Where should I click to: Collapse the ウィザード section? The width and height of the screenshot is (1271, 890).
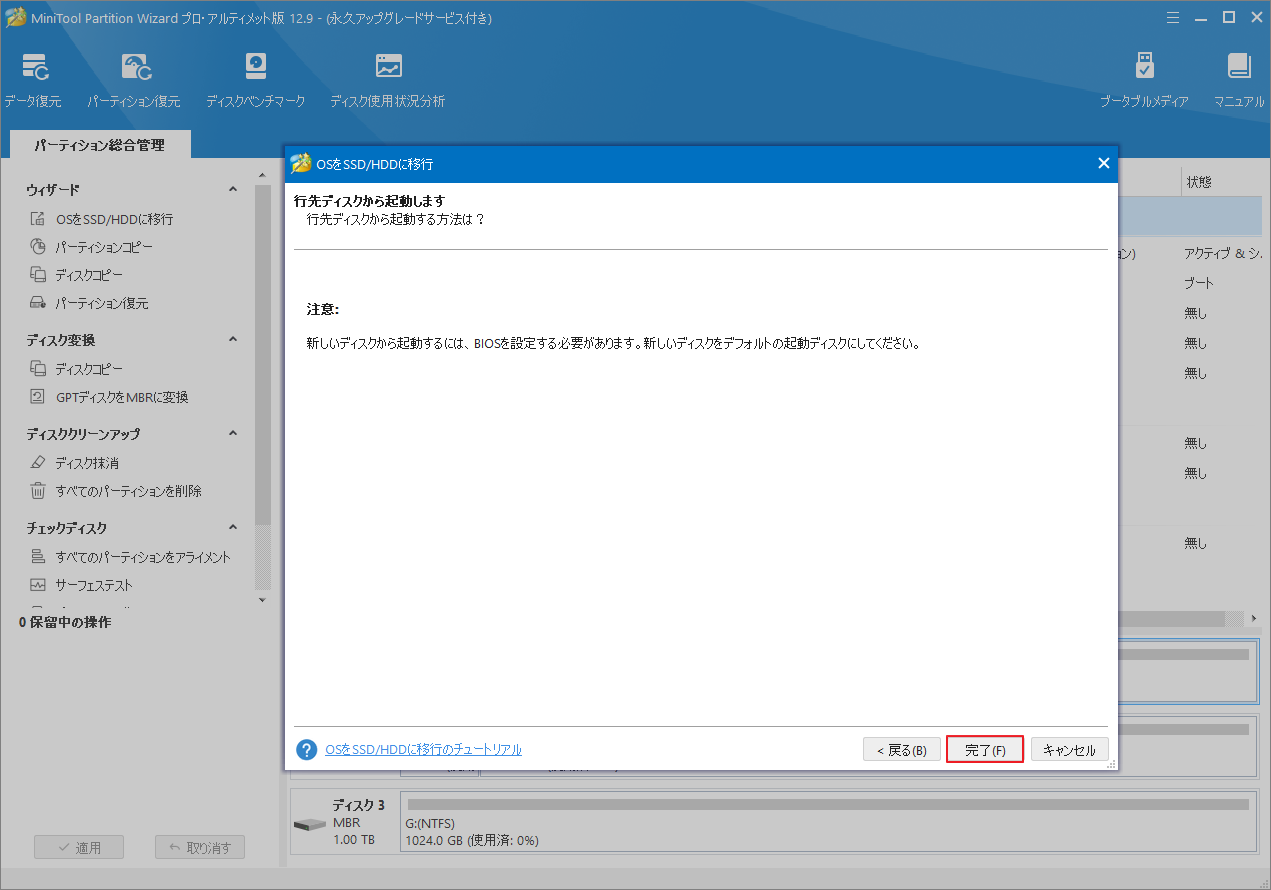tap(233, 189)
